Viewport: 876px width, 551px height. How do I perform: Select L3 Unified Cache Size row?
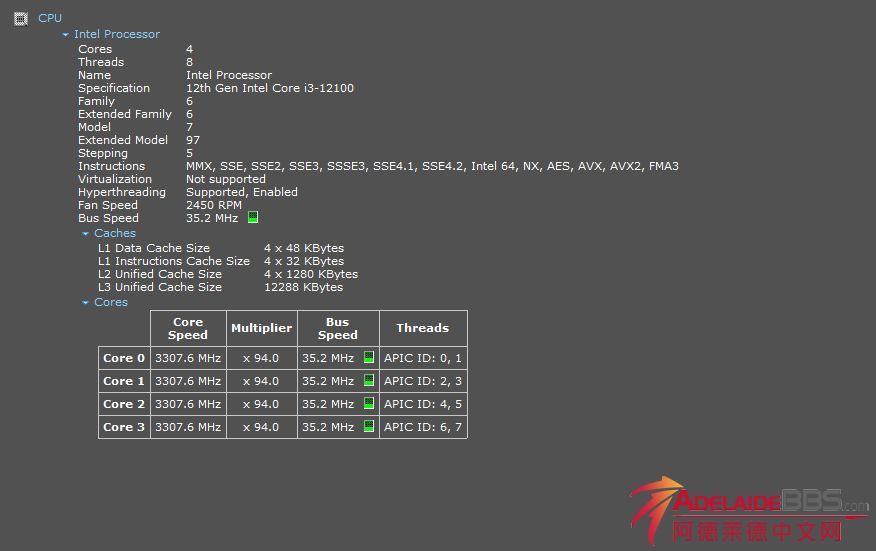click(x=221, y=287)
